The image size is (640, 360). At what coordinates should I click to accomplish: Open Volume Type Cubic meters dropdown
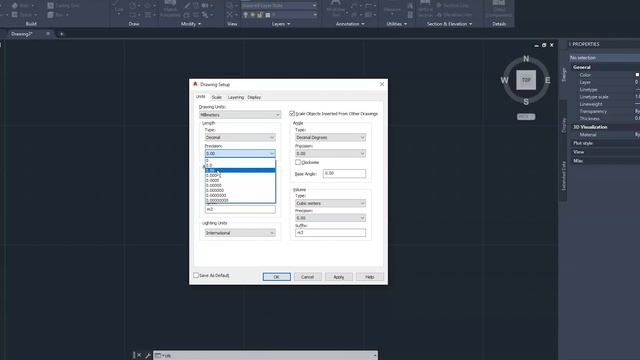click(330, 203)
